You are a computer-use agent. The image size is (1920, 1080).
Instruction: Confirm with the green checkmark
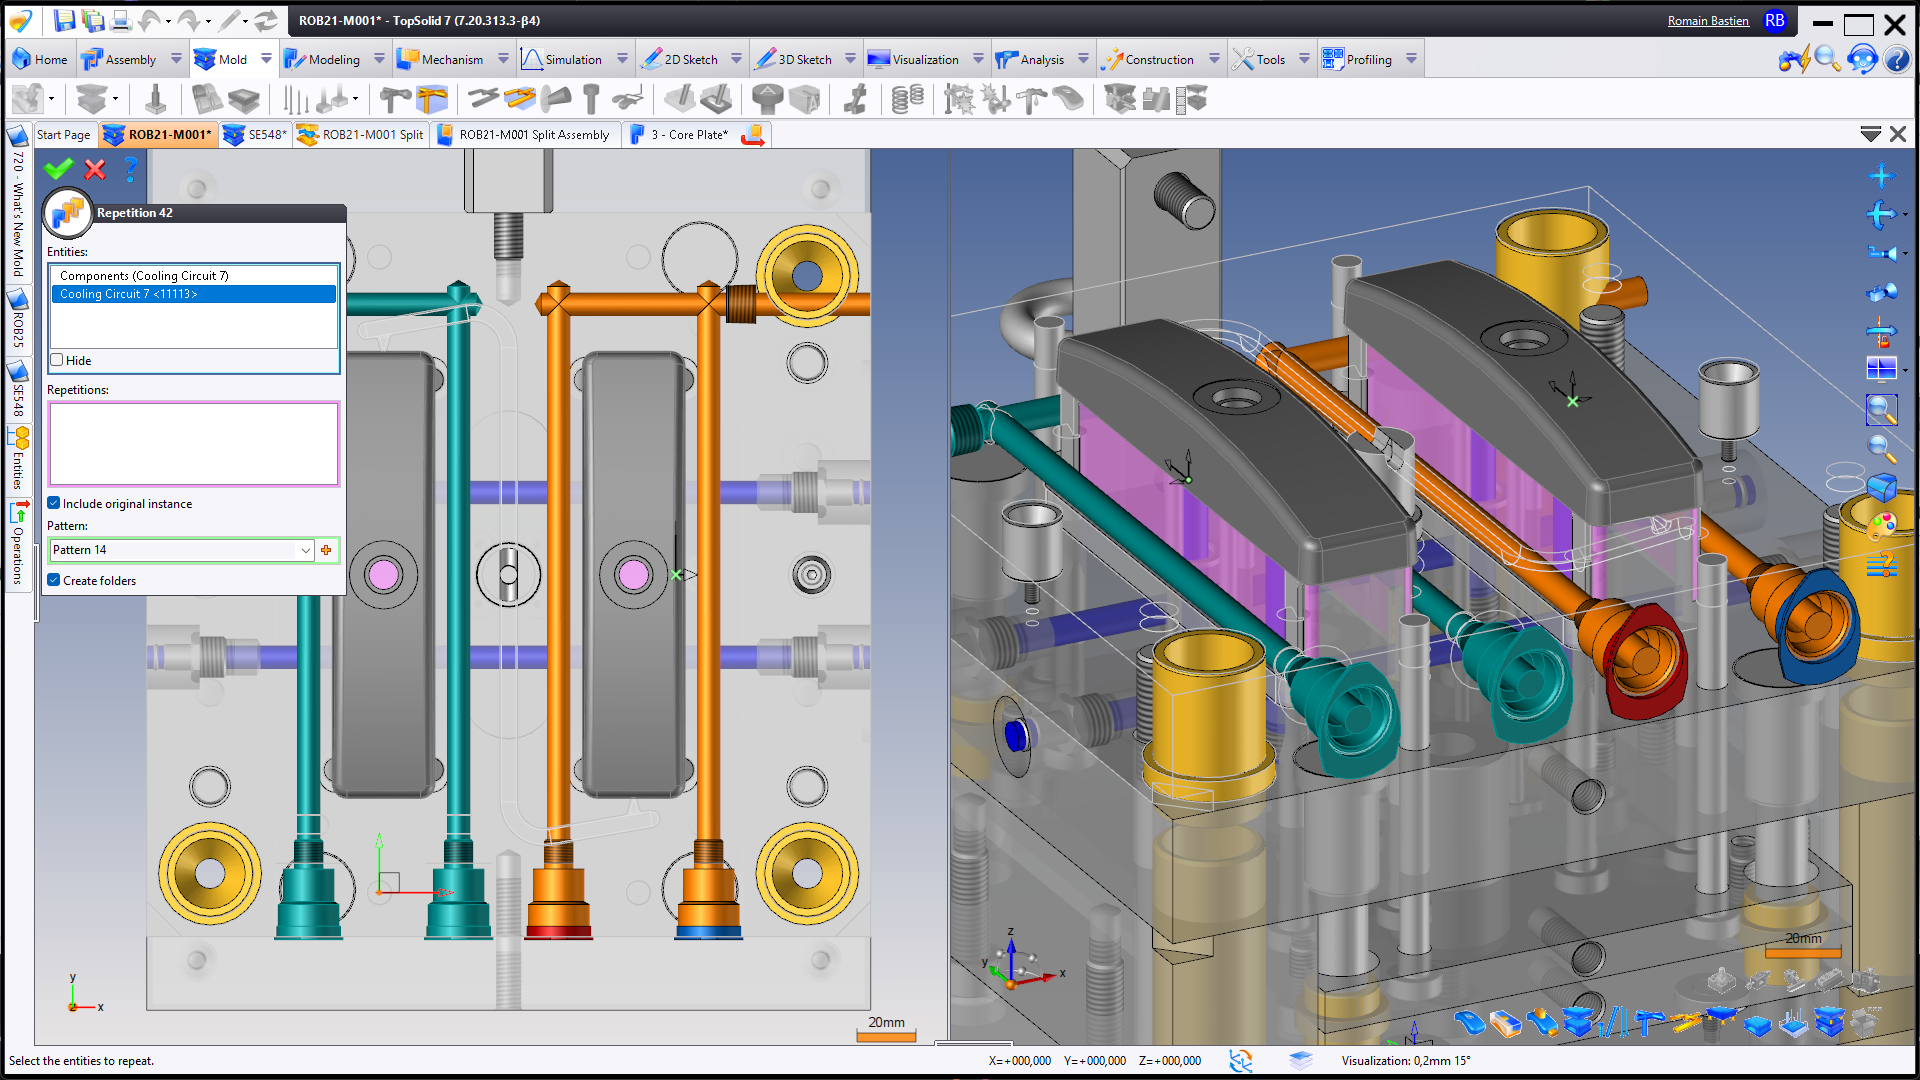[59, 170]
